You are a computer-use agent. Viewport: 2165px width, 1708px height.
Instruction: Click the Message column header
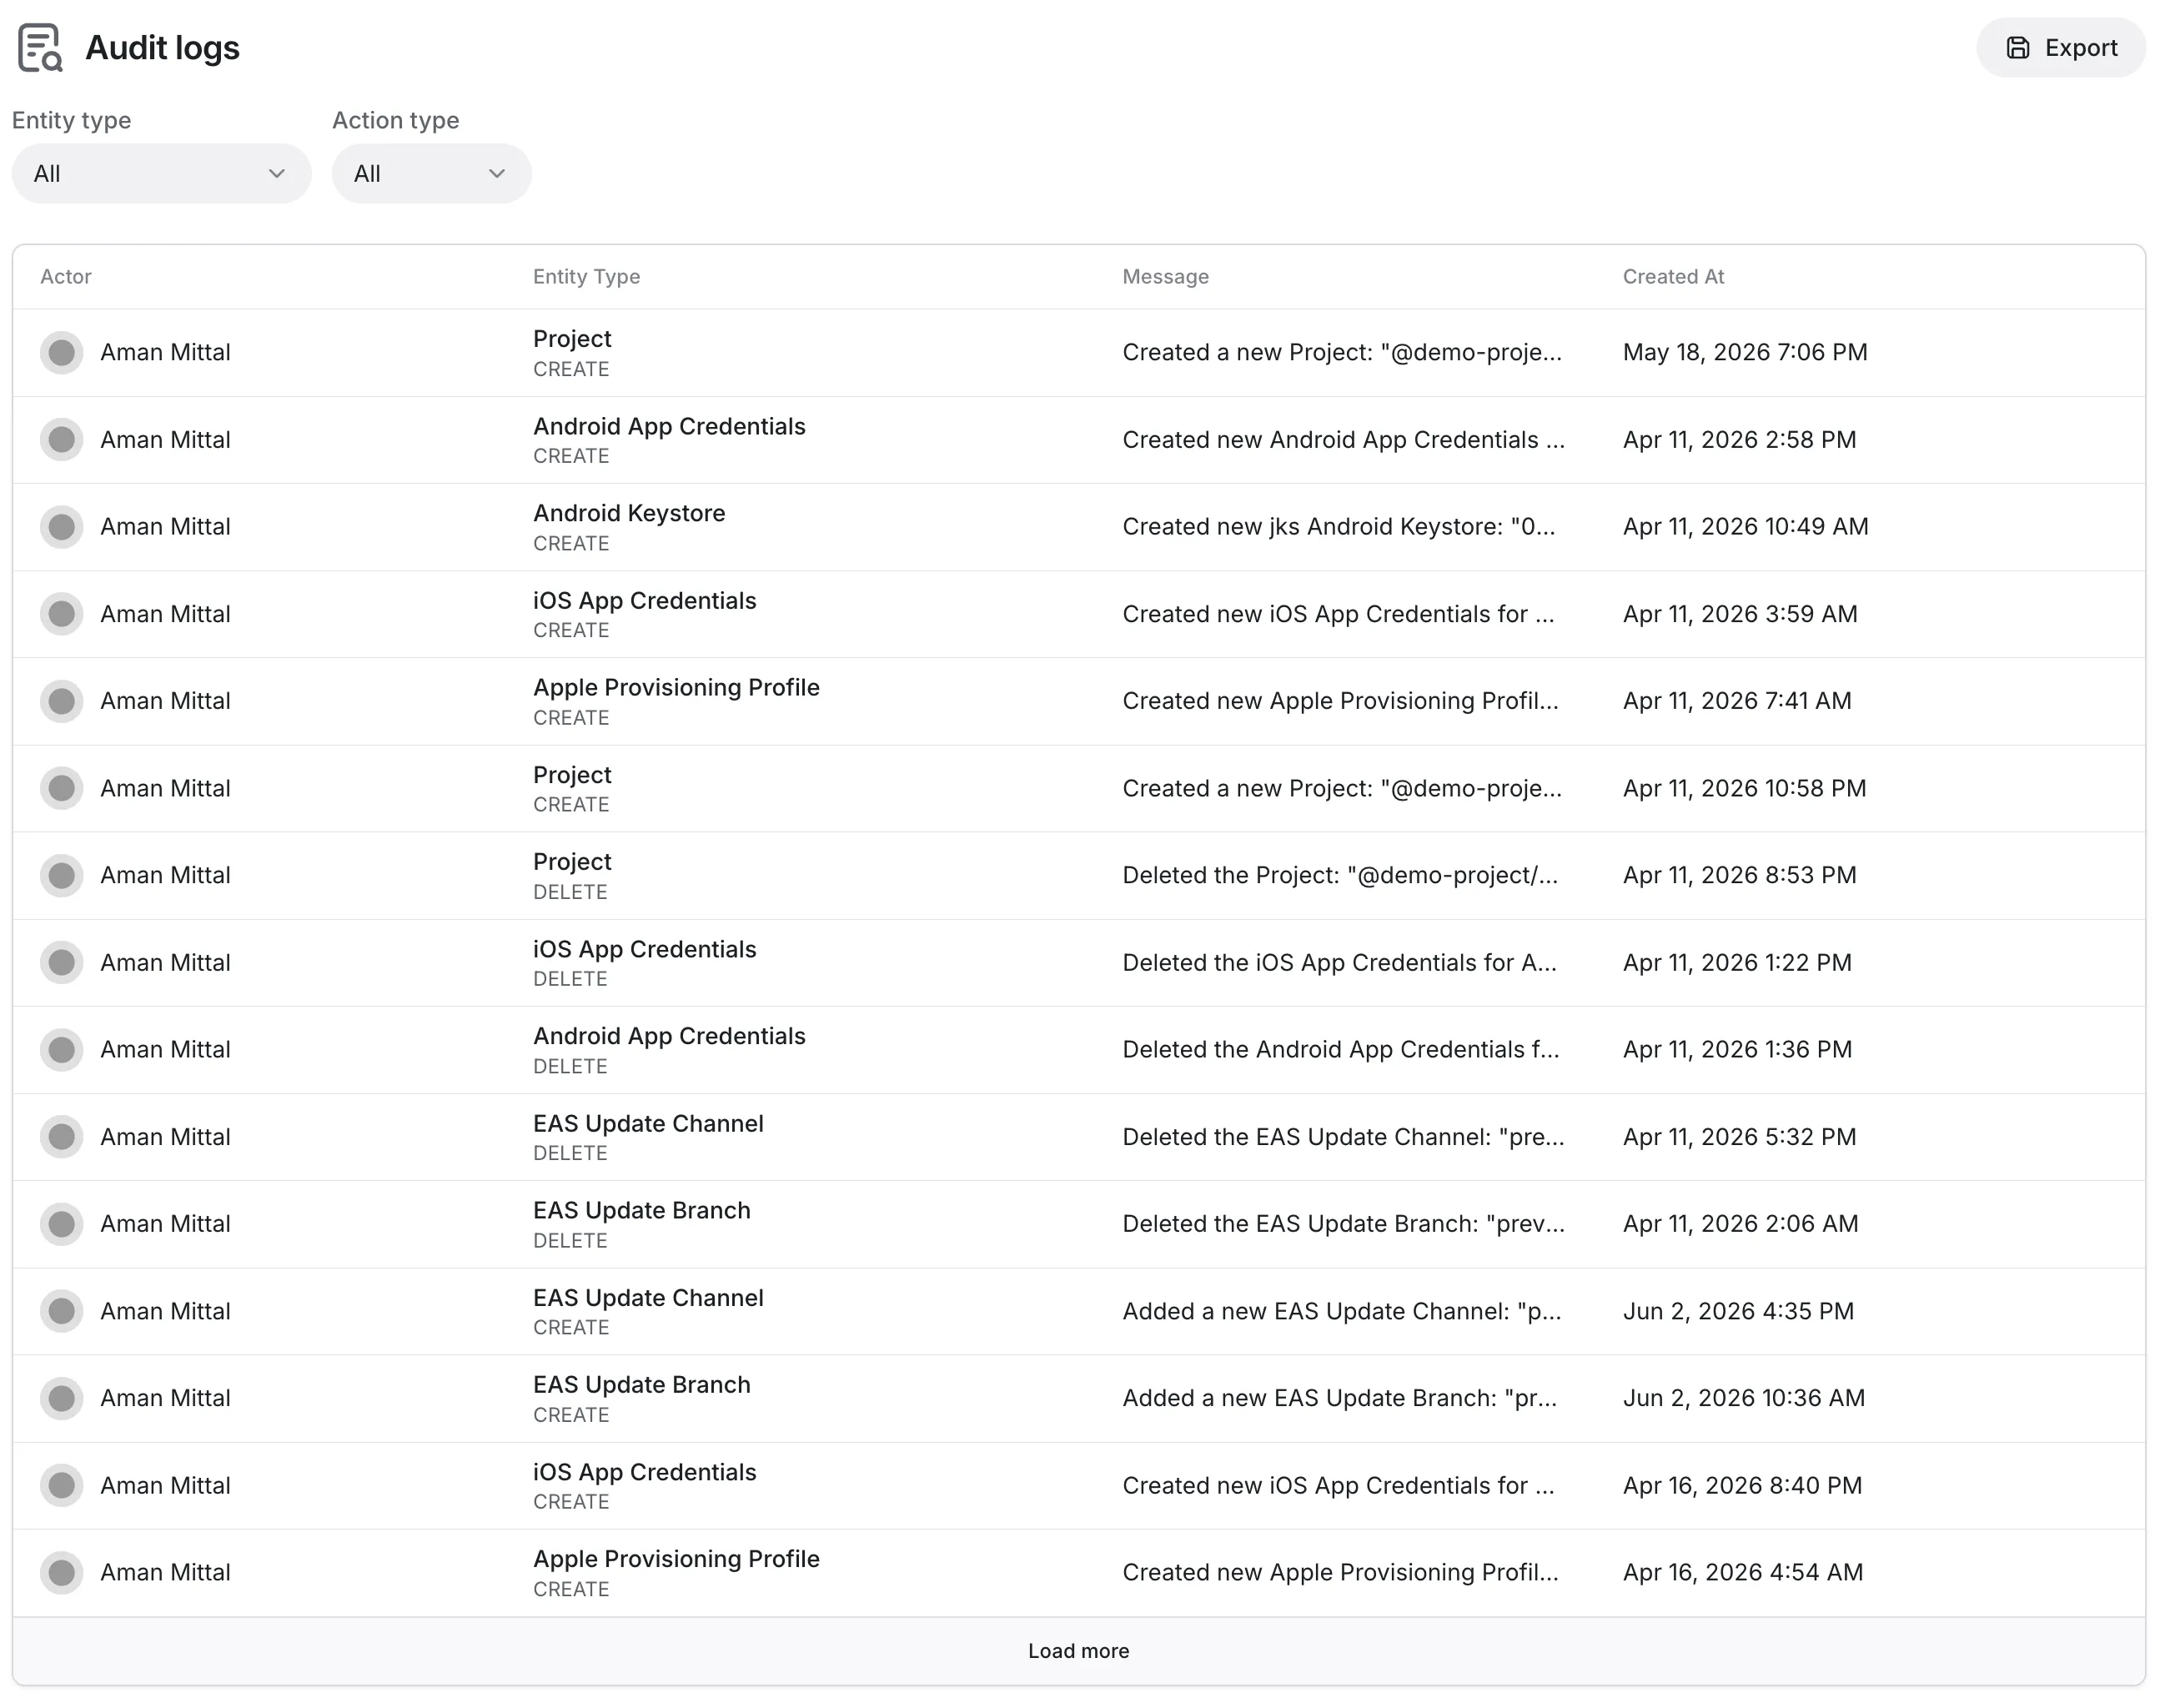[x=1166, y=277]
